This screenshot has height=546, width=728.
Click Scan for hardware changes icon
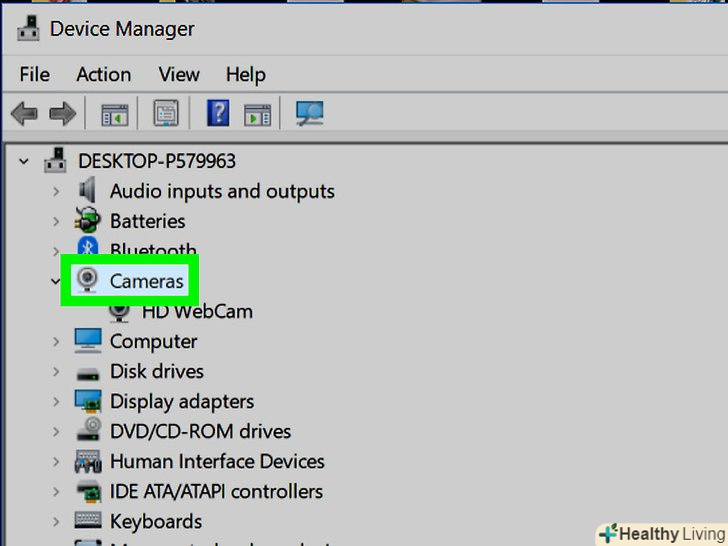[x=310, y=113]
